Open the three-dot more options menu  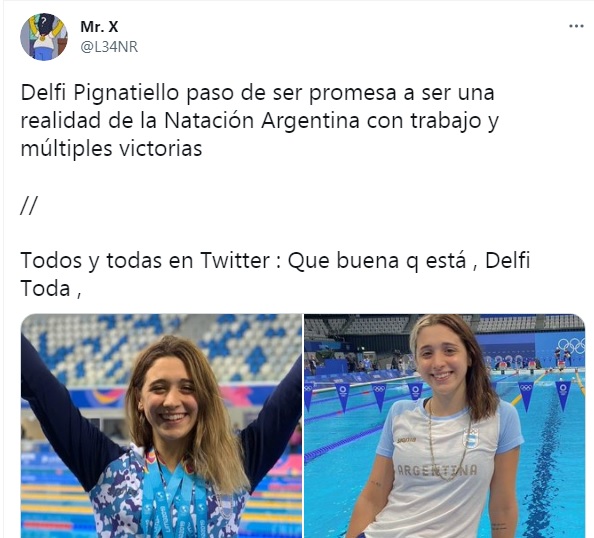pos(576,26)
